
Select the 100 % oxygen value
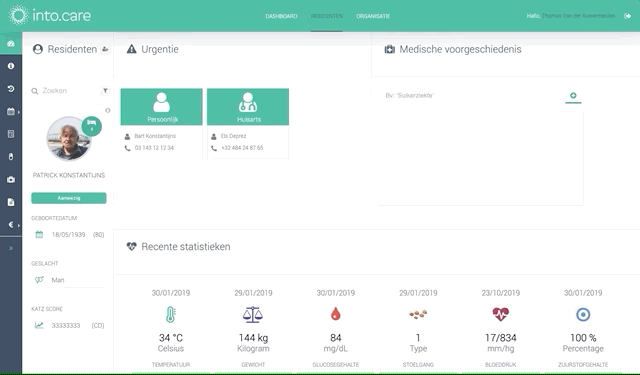point(583,338)
